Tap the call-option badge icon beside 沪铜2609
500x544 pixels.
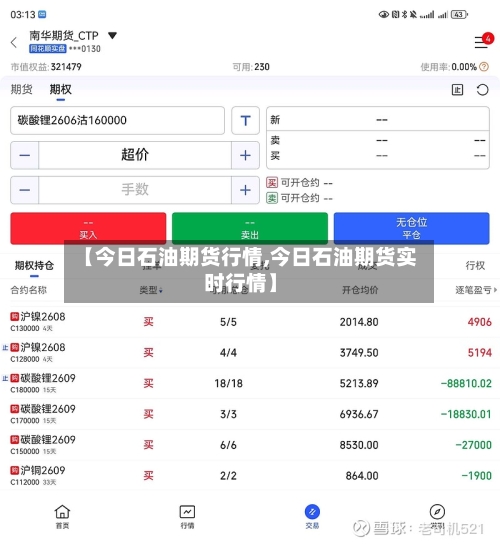pyautogui.click(x=14, y=470)
